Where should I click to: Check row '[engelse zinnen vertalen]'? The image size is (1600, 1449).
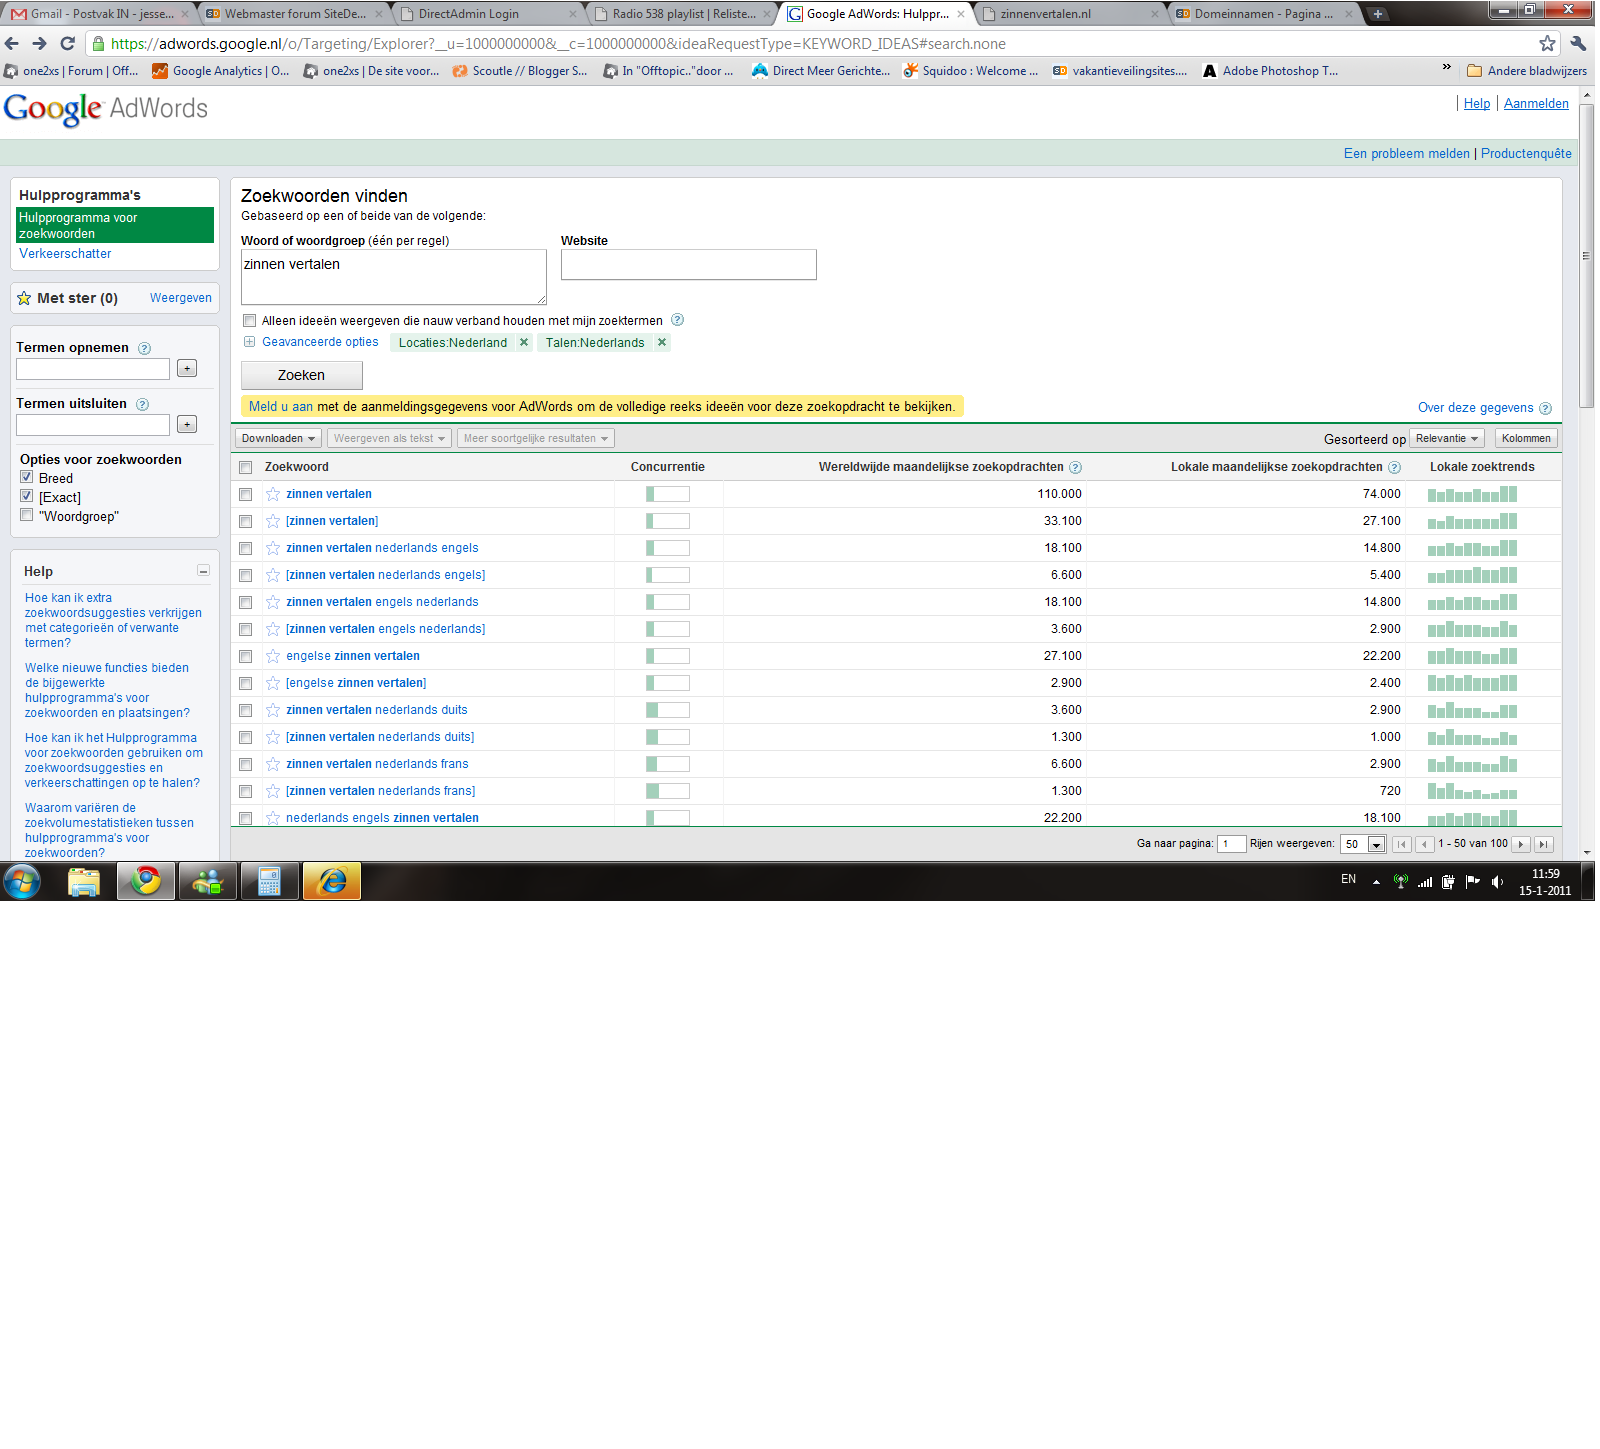(246, 683)
